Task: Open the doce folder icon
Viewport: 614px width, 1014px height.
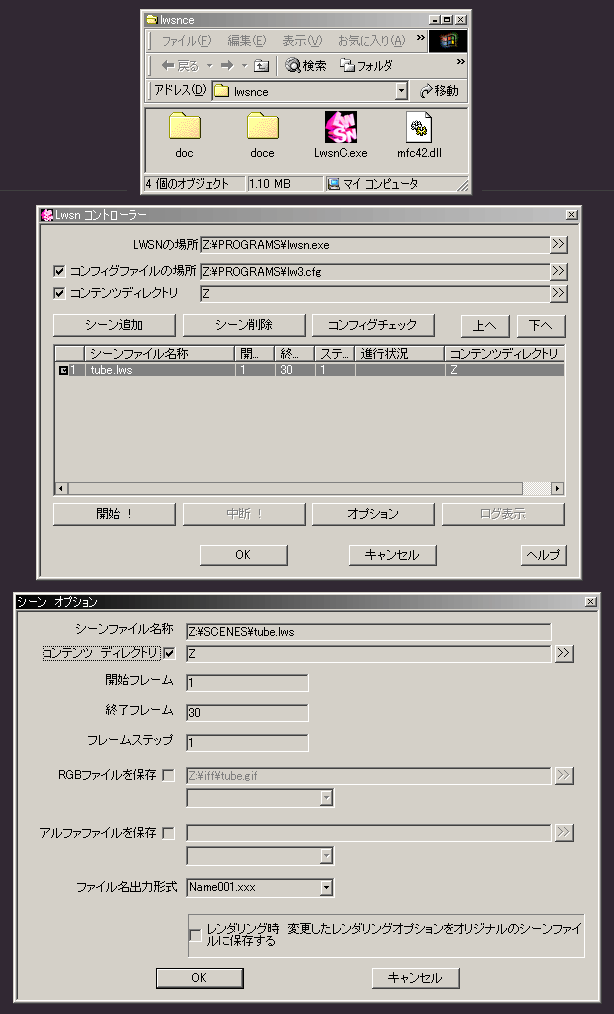Action: tap(262, 128)
